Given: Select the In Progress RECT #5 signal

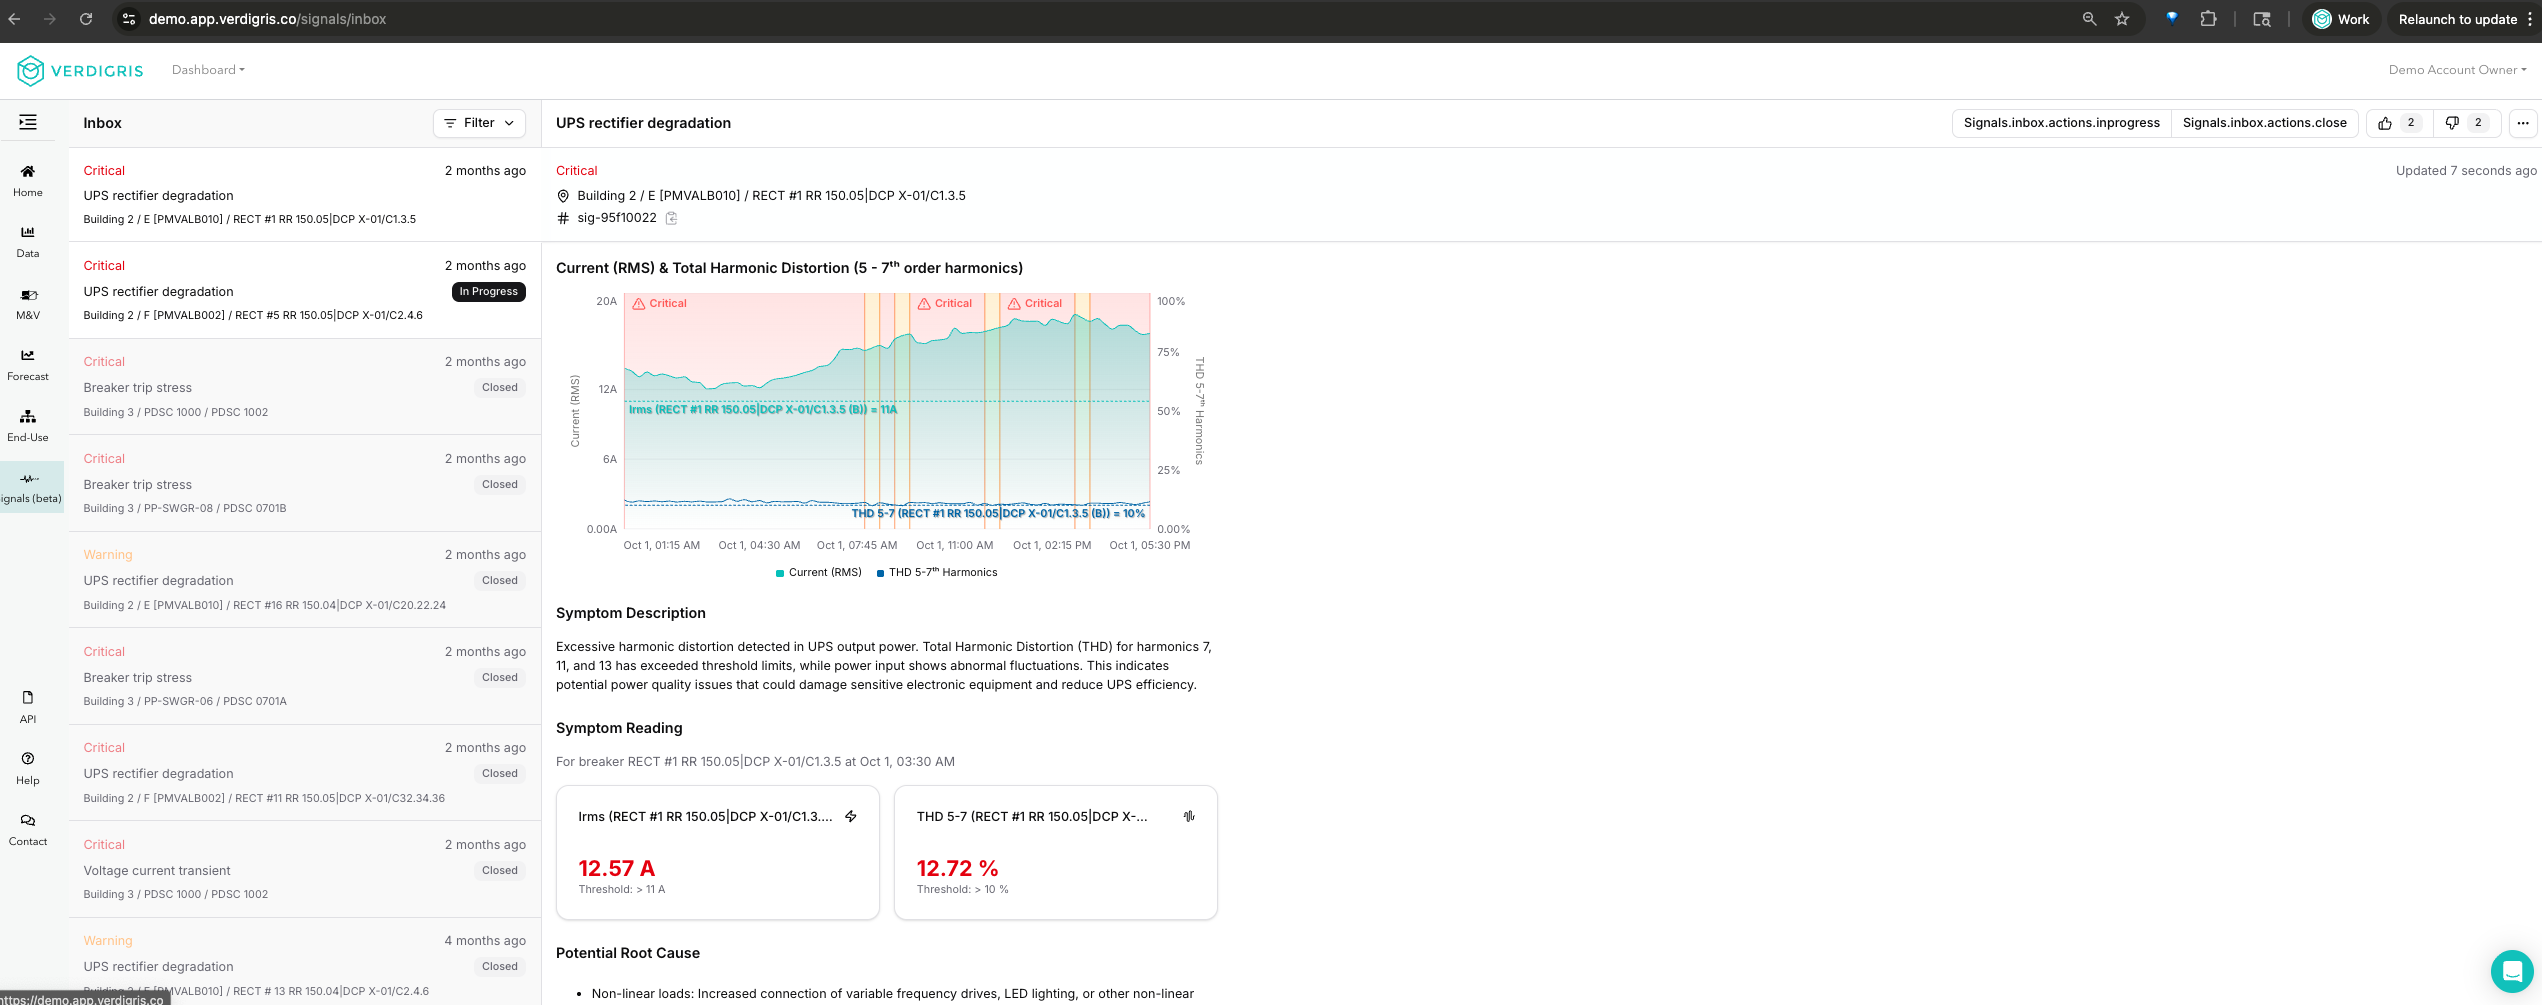Looking at the screenshot, I should pyautogui.click(x=305, y=291).
